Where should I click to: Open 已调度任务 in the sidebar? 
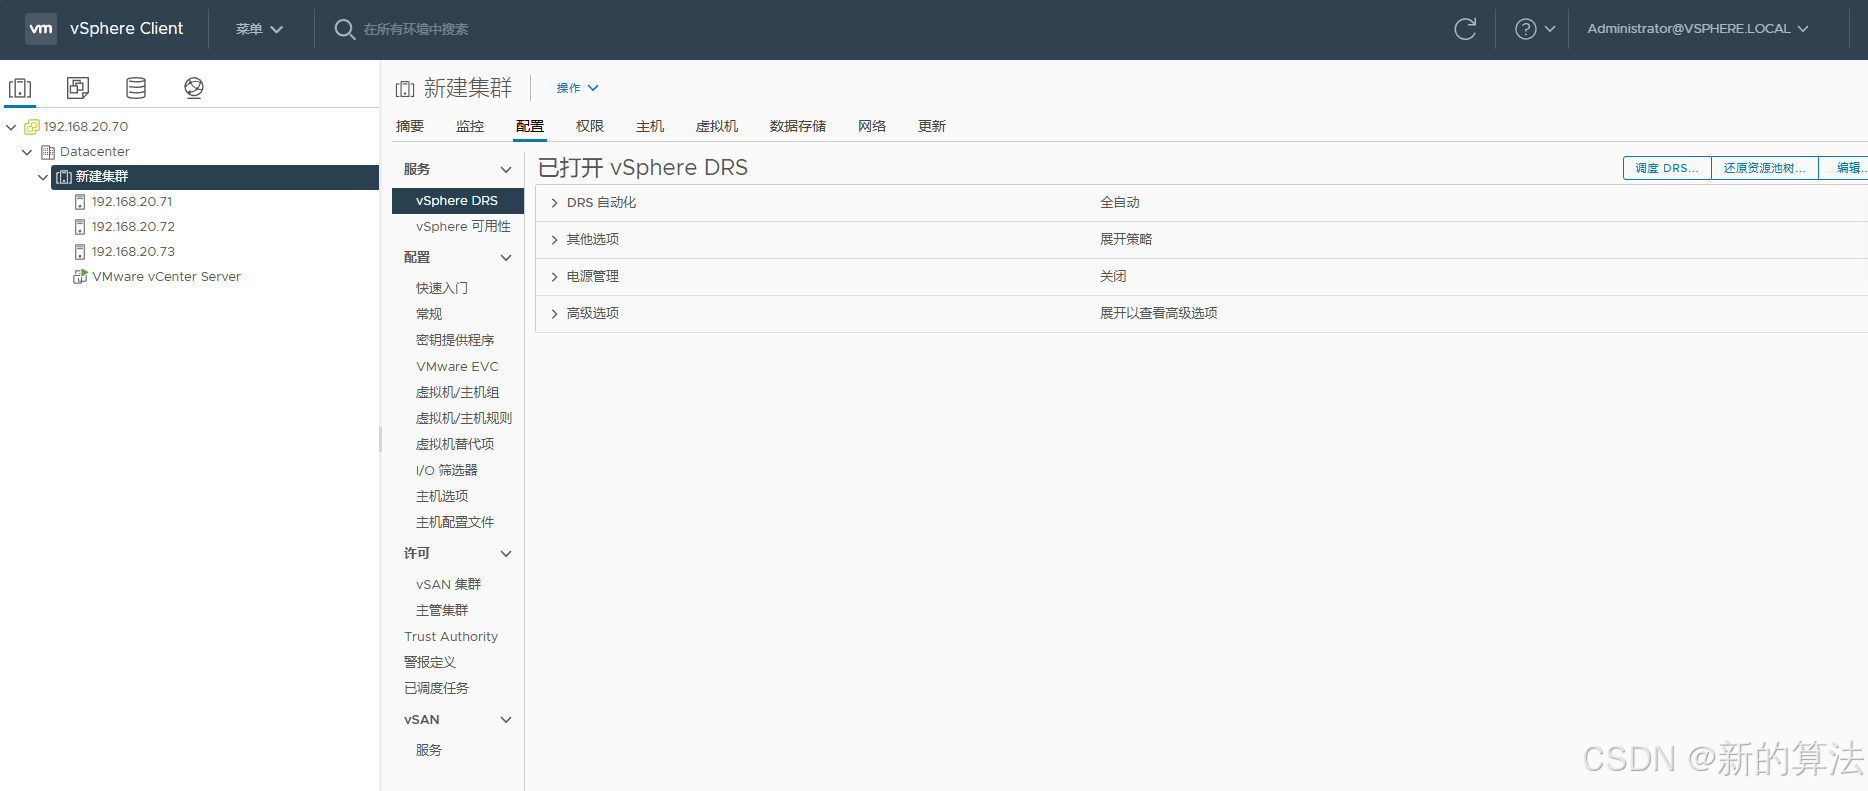point(436,688)
